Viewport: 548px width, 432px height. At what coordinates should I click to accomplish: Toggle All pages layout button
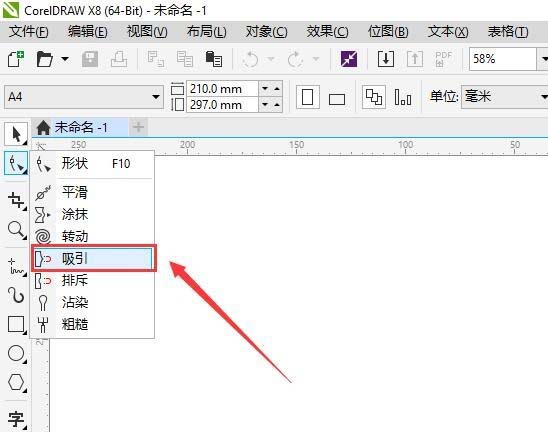click(374, 97)
